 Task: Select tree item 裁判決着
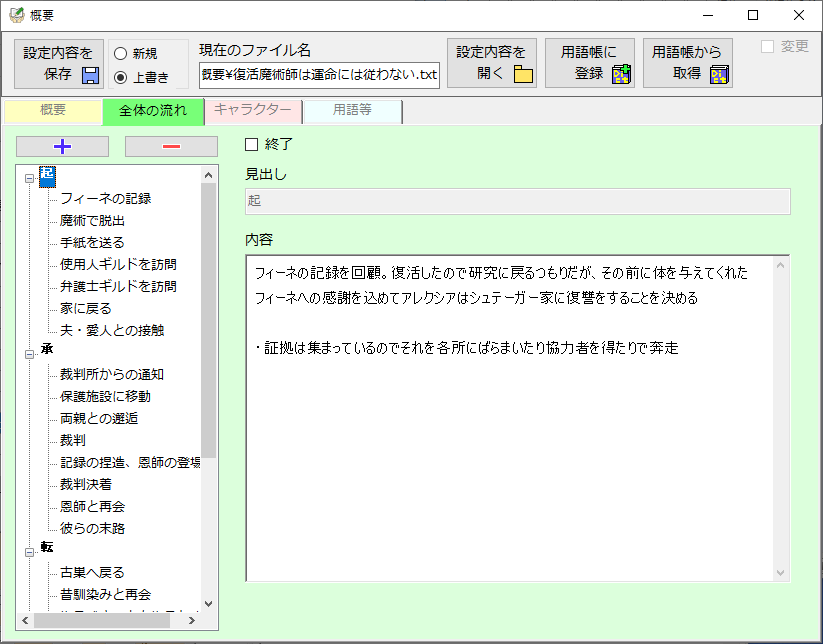86,485
